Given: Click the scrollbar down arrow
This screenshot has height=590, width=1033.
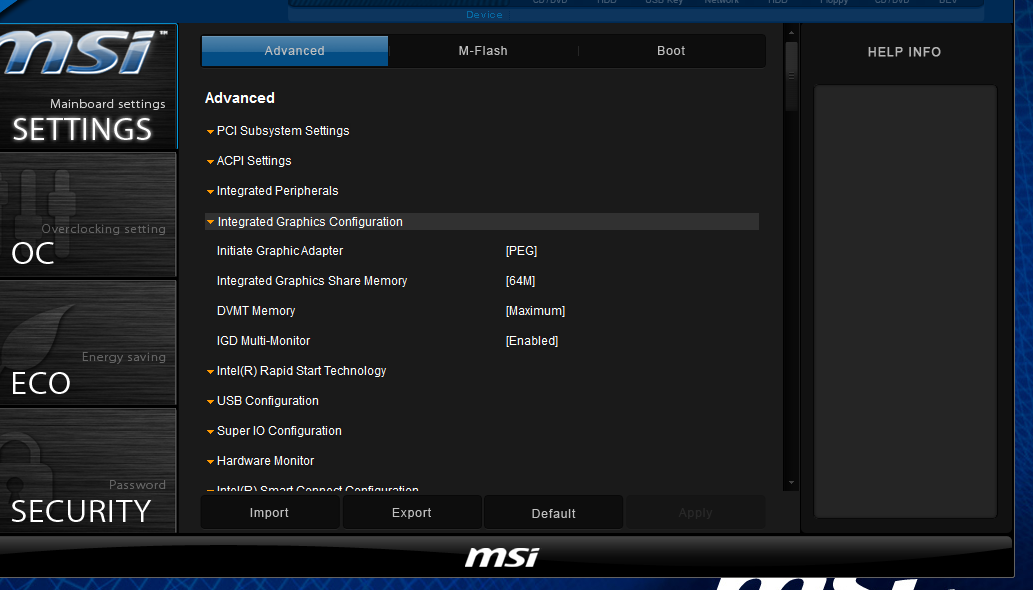Looking at the screenshot, I should [791, 483].
